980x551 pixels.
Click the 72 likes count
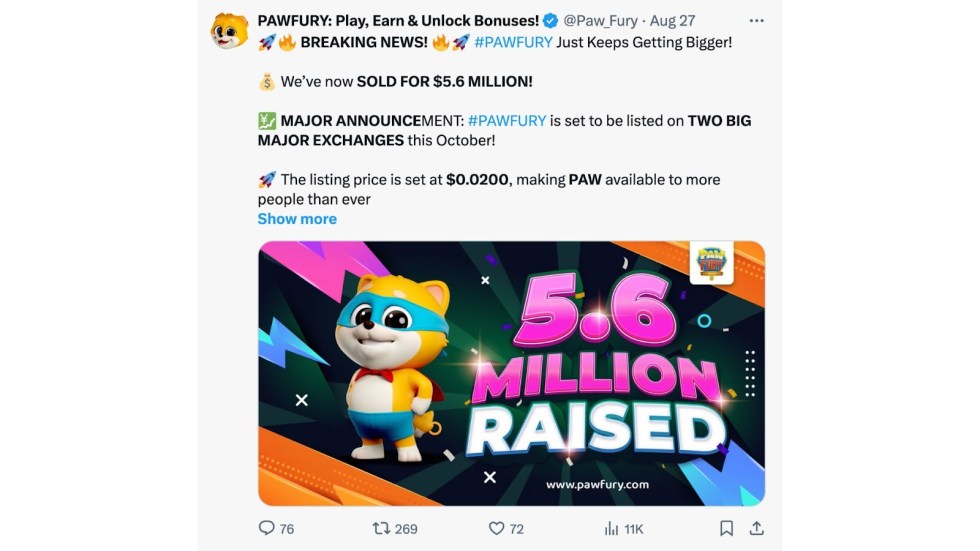click(517, 528)
